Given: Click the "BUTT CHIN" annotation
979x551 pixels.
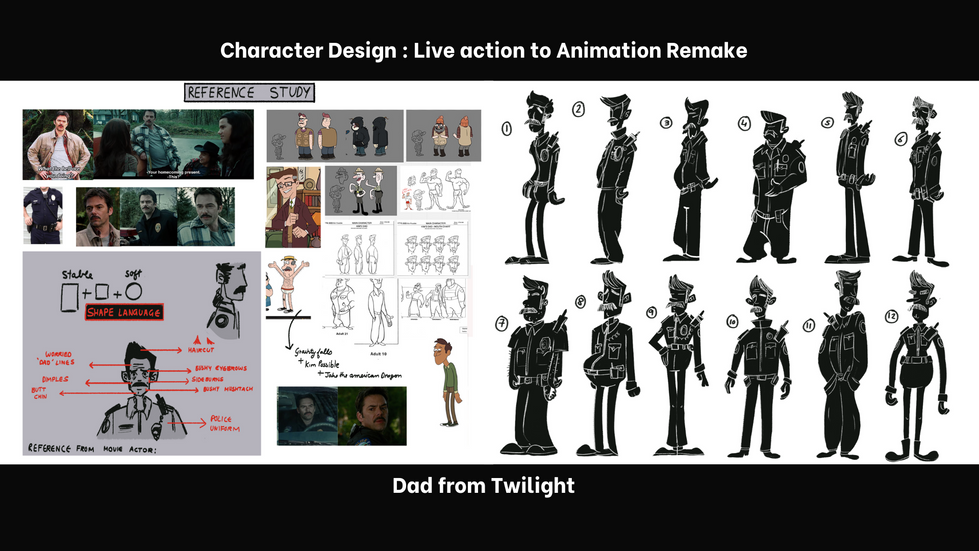Looking at the screenshot, I should [39, 393].
